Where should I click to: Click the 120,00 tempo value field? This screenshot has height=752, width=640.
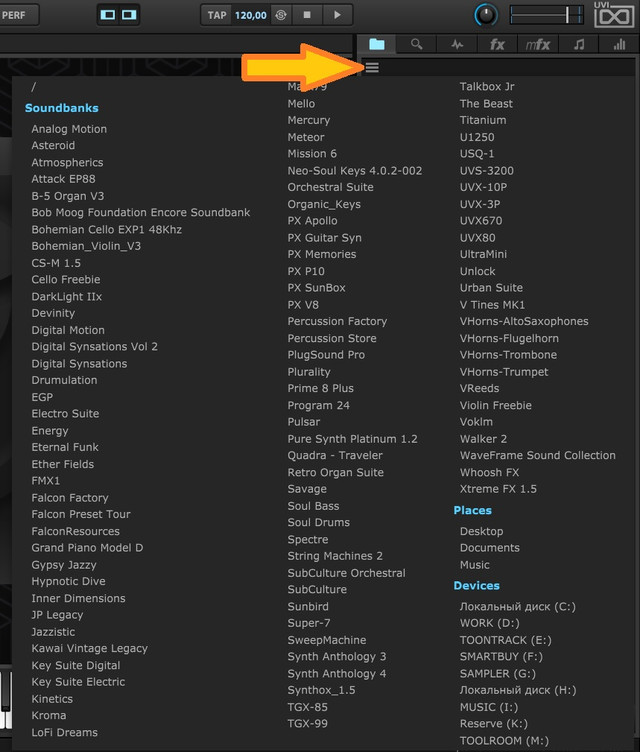250,15
